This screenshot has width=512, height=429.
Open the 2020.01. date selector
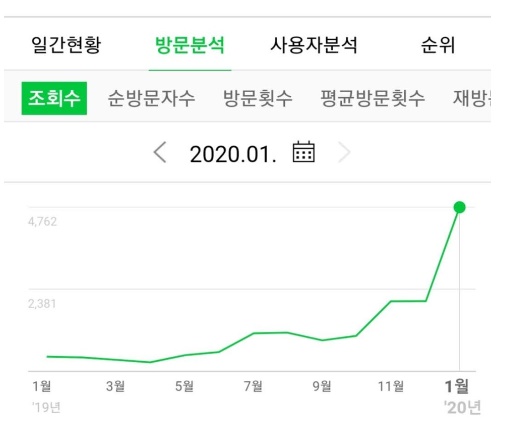[233, 154]
